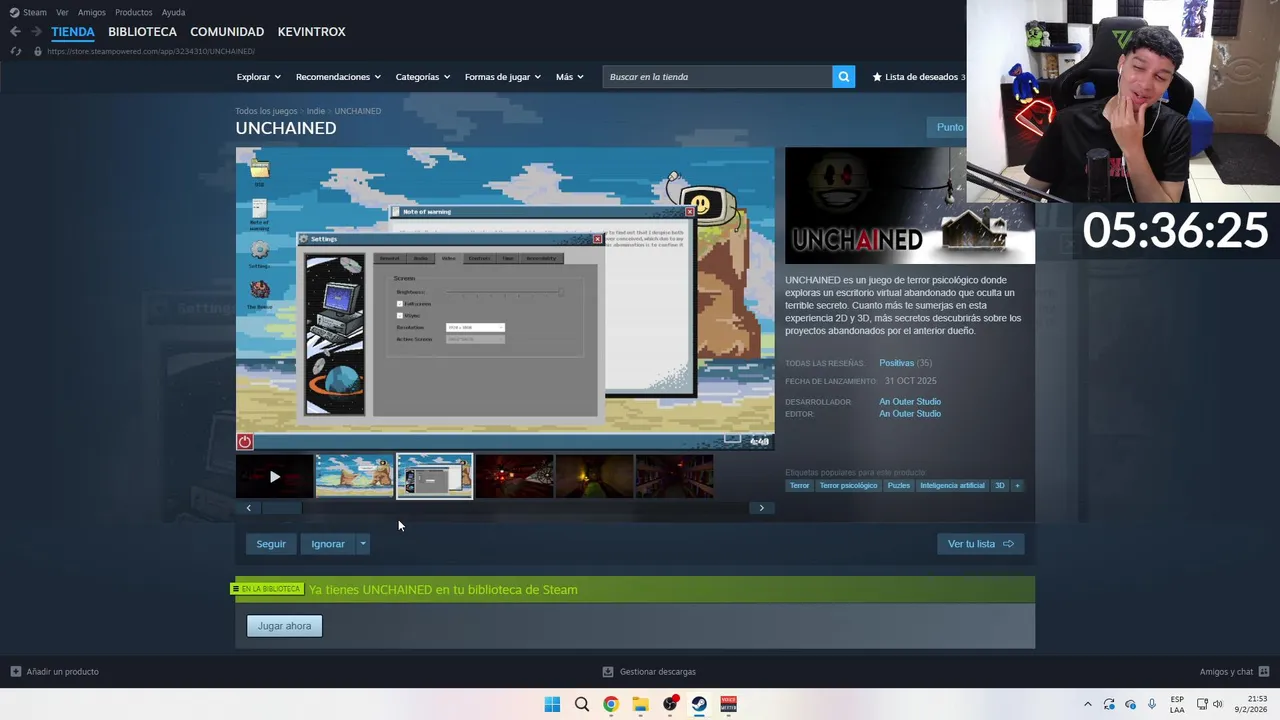Open the developer An Outer Studio link
This screenshot has width=1280, height=720.
pos(910,402)
